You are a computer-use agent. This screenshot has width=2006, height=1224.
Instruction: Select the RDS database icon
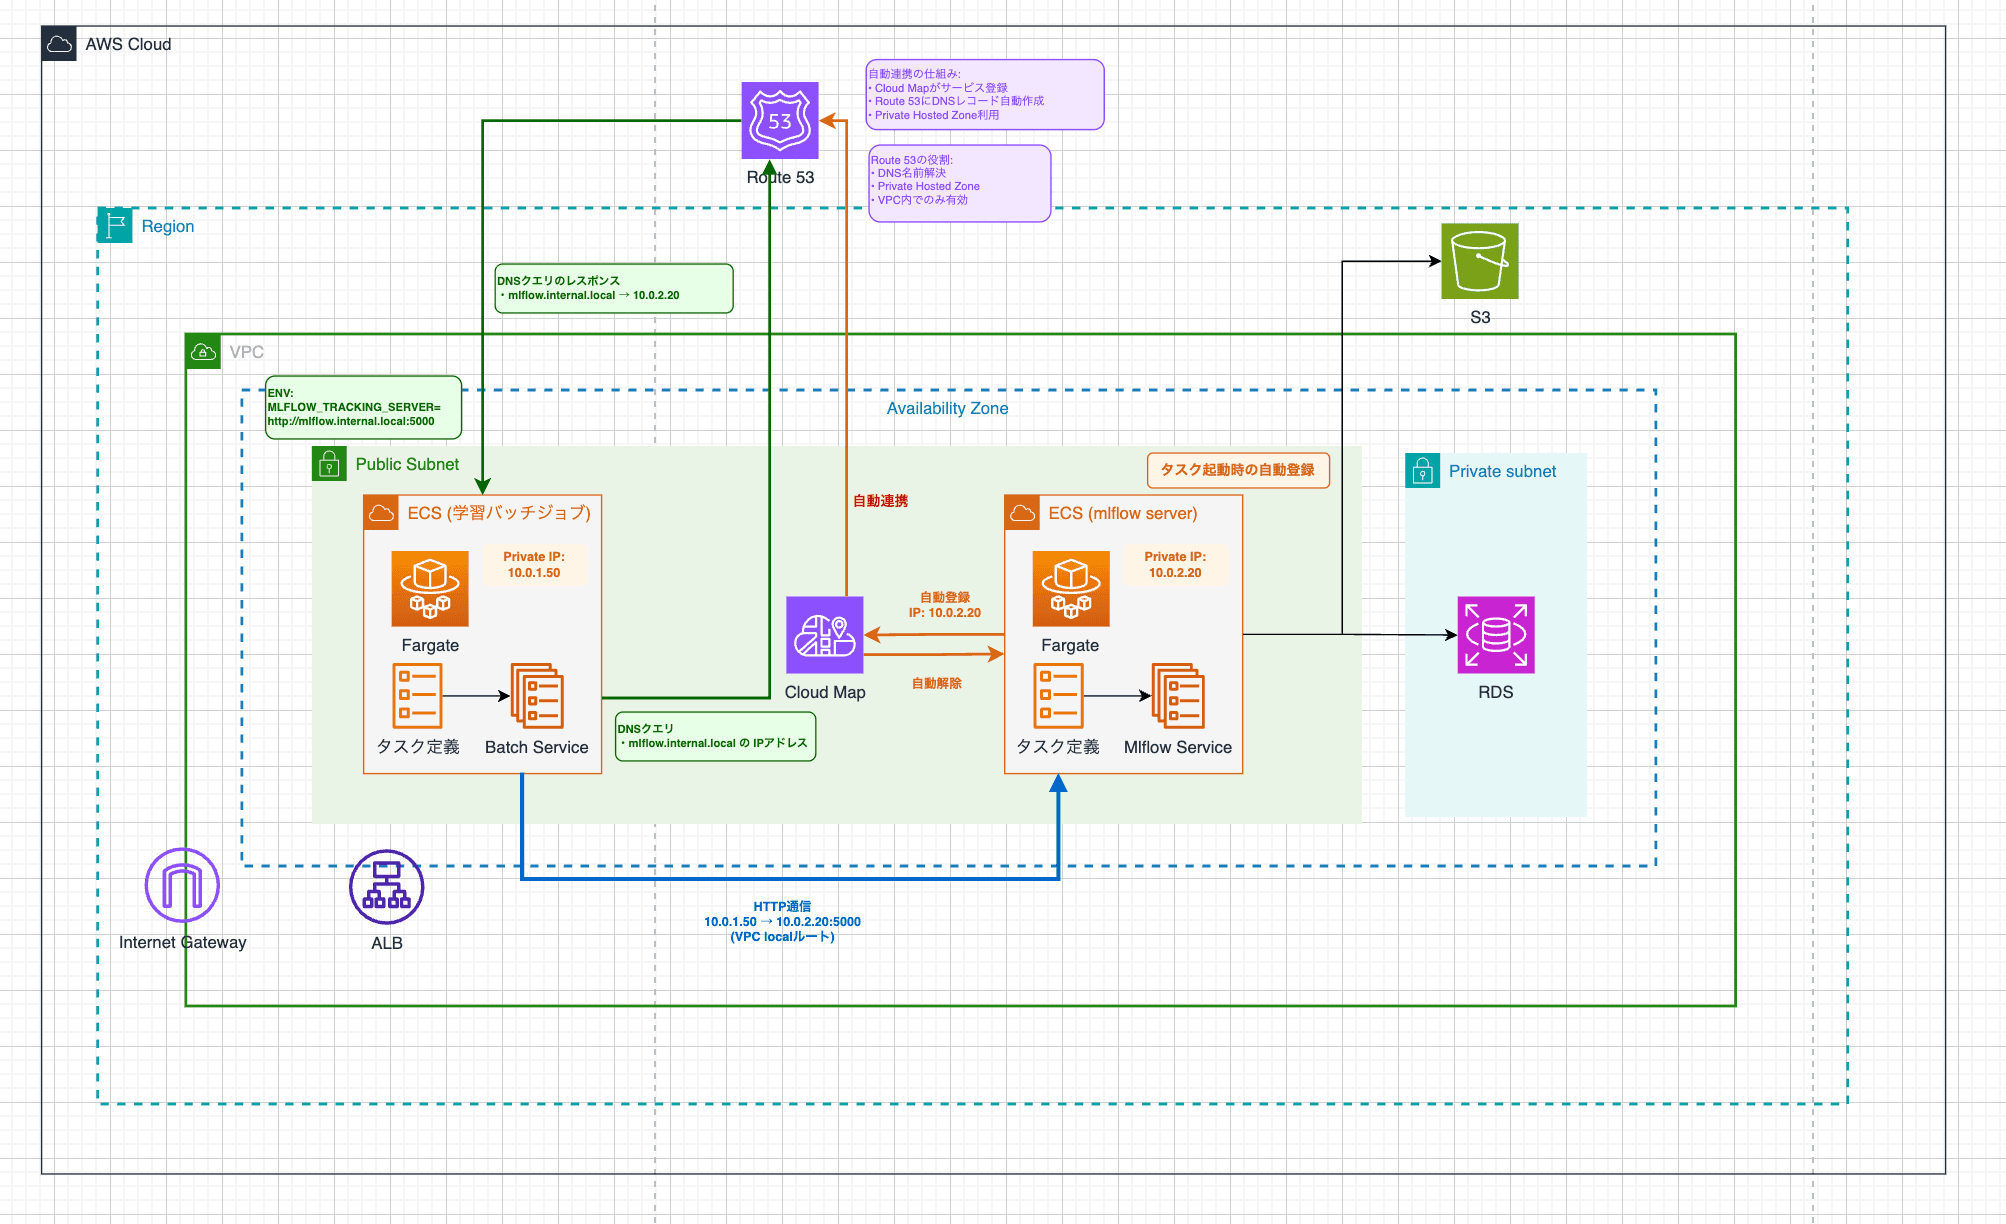click(x=1495, y=635)
